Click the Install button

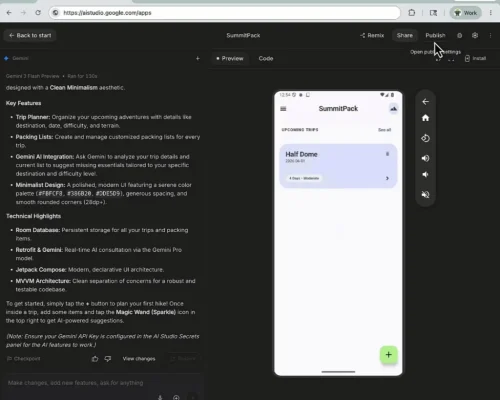(x=475, y=58)
